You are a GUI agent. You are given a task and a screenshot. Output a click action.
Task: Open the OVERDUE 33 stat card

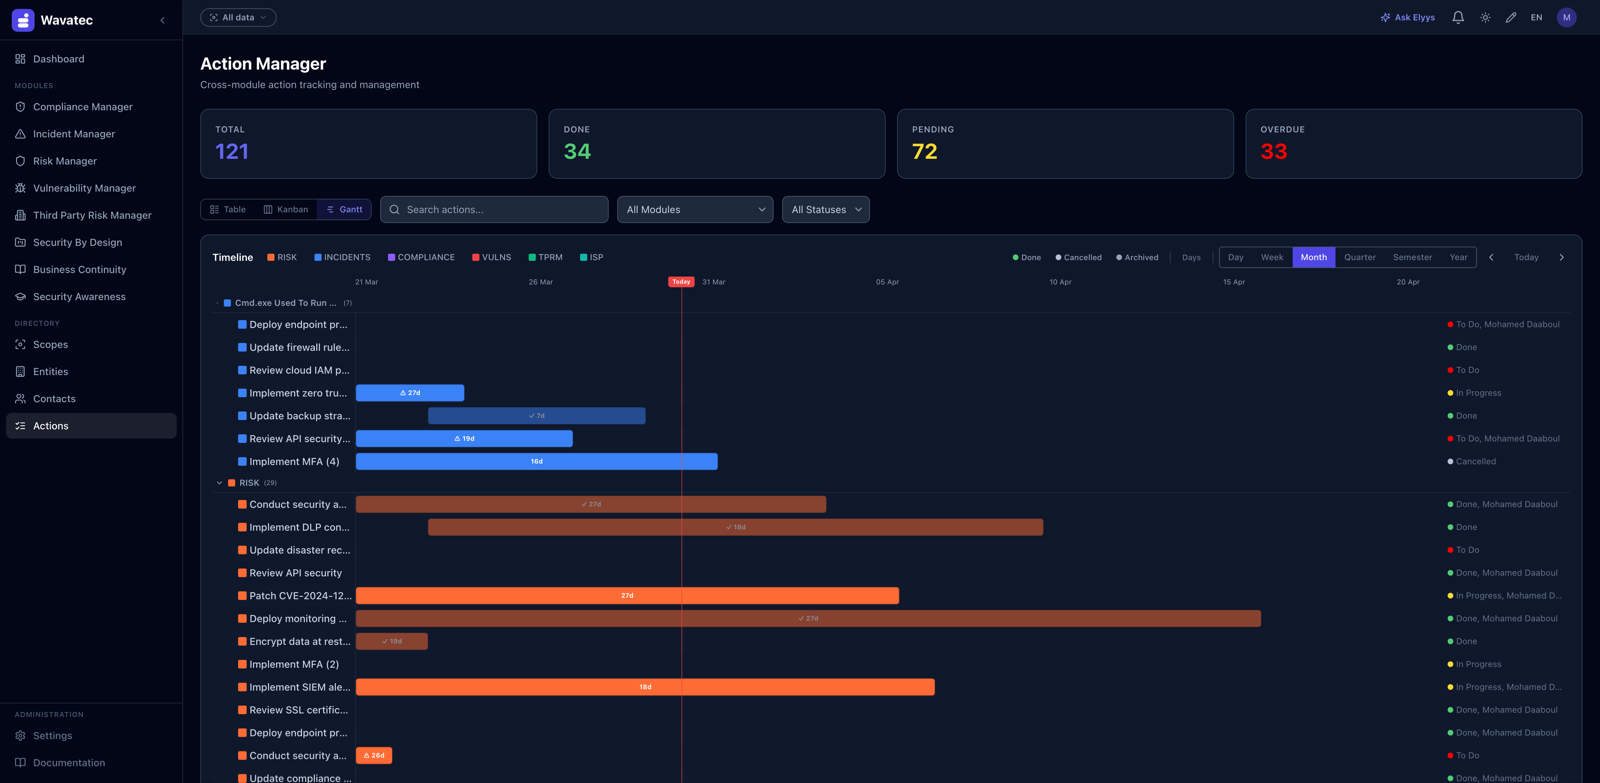(x=1413, y=144)
